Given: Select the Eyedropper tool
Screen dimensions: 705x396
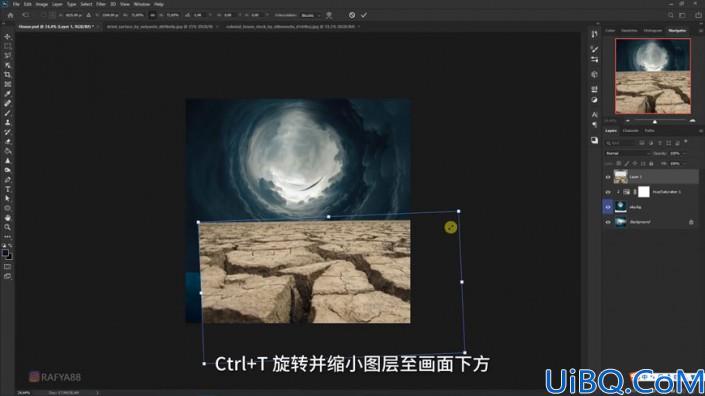Looking at the screenshot, I should (7, 93).
